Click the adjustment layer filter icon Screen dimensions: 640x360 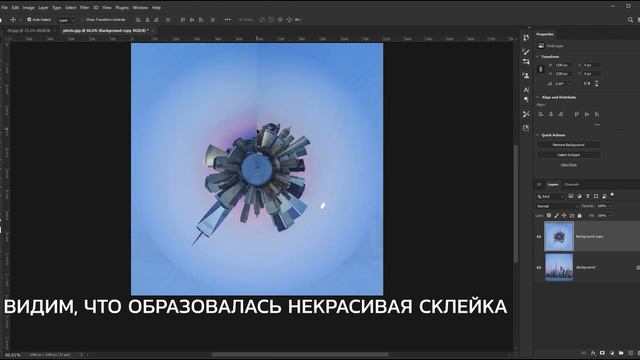coord(579,196)
